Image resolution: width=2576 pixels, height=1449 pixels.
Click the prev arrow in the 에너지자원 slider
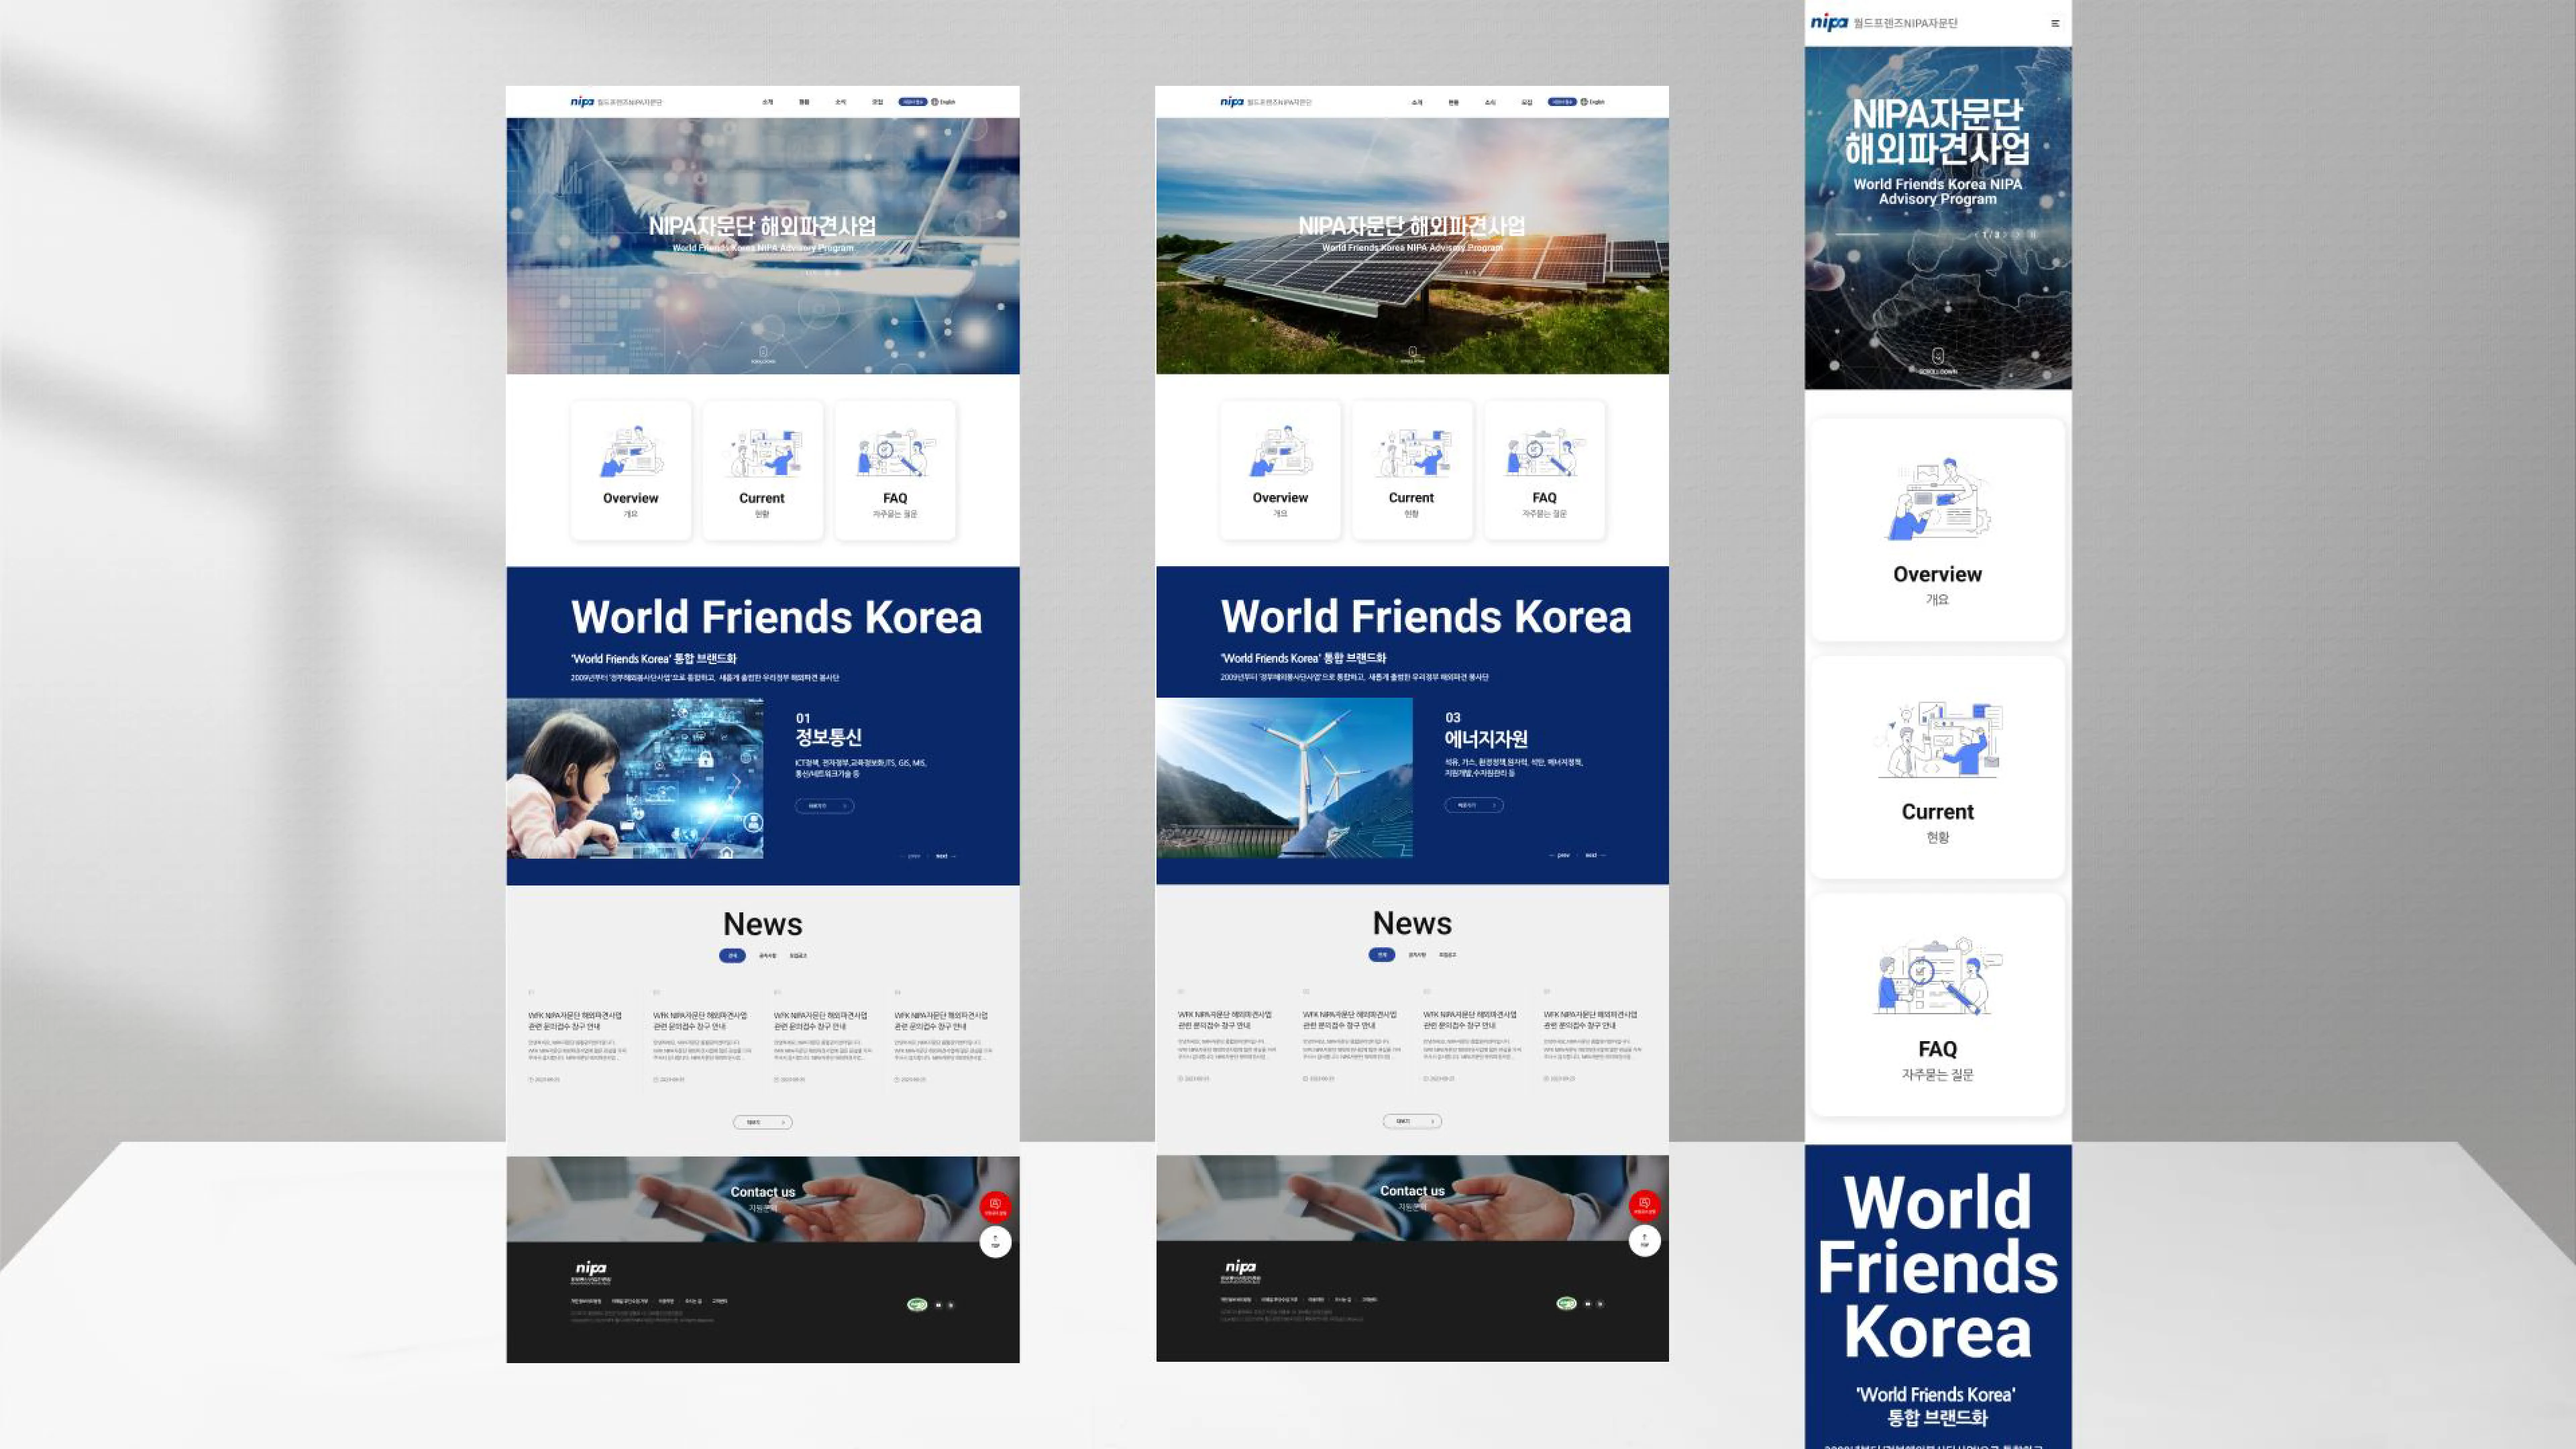[1560, 855]
